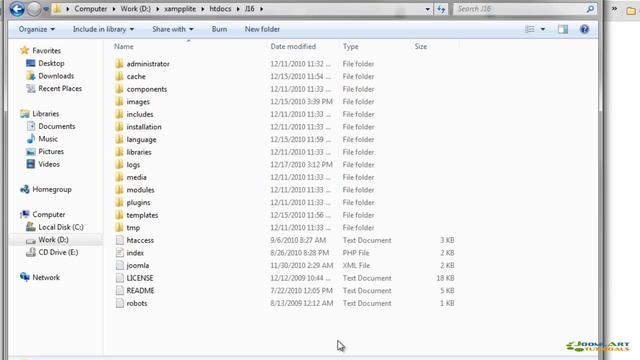This screenshot has height=360, width=640.
Task: Select the language folder name
Action: (141, 140)
